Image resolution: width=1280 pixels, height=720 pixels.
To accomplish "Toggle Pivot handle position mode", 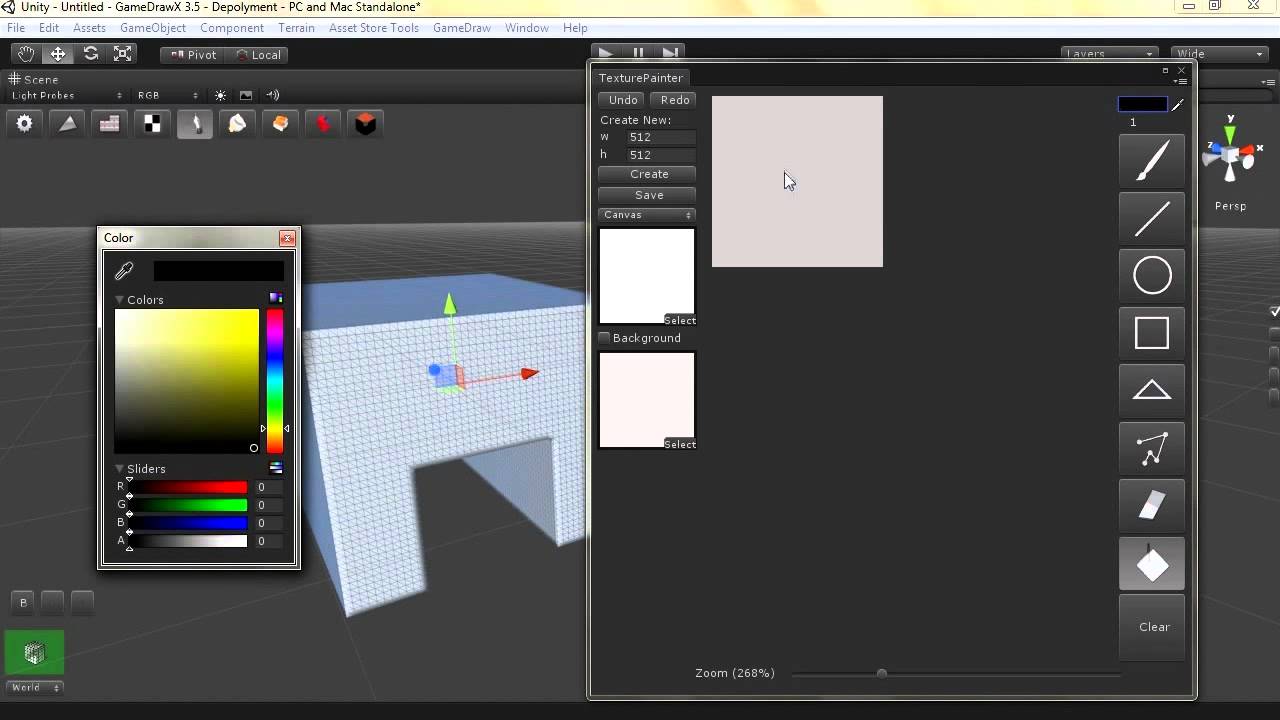I will click(194, 55).
